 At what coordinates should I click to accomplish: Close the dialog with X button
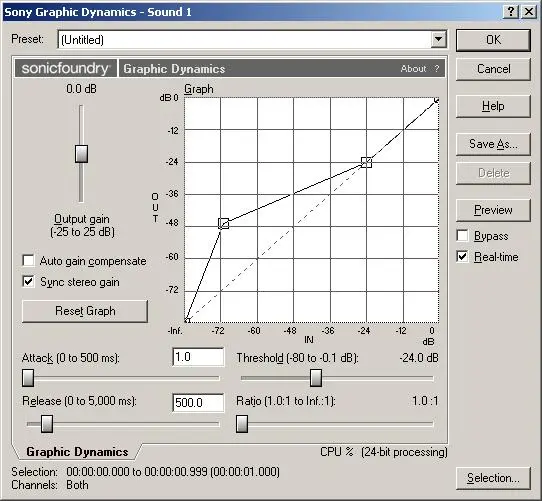[x=529, y=12]
